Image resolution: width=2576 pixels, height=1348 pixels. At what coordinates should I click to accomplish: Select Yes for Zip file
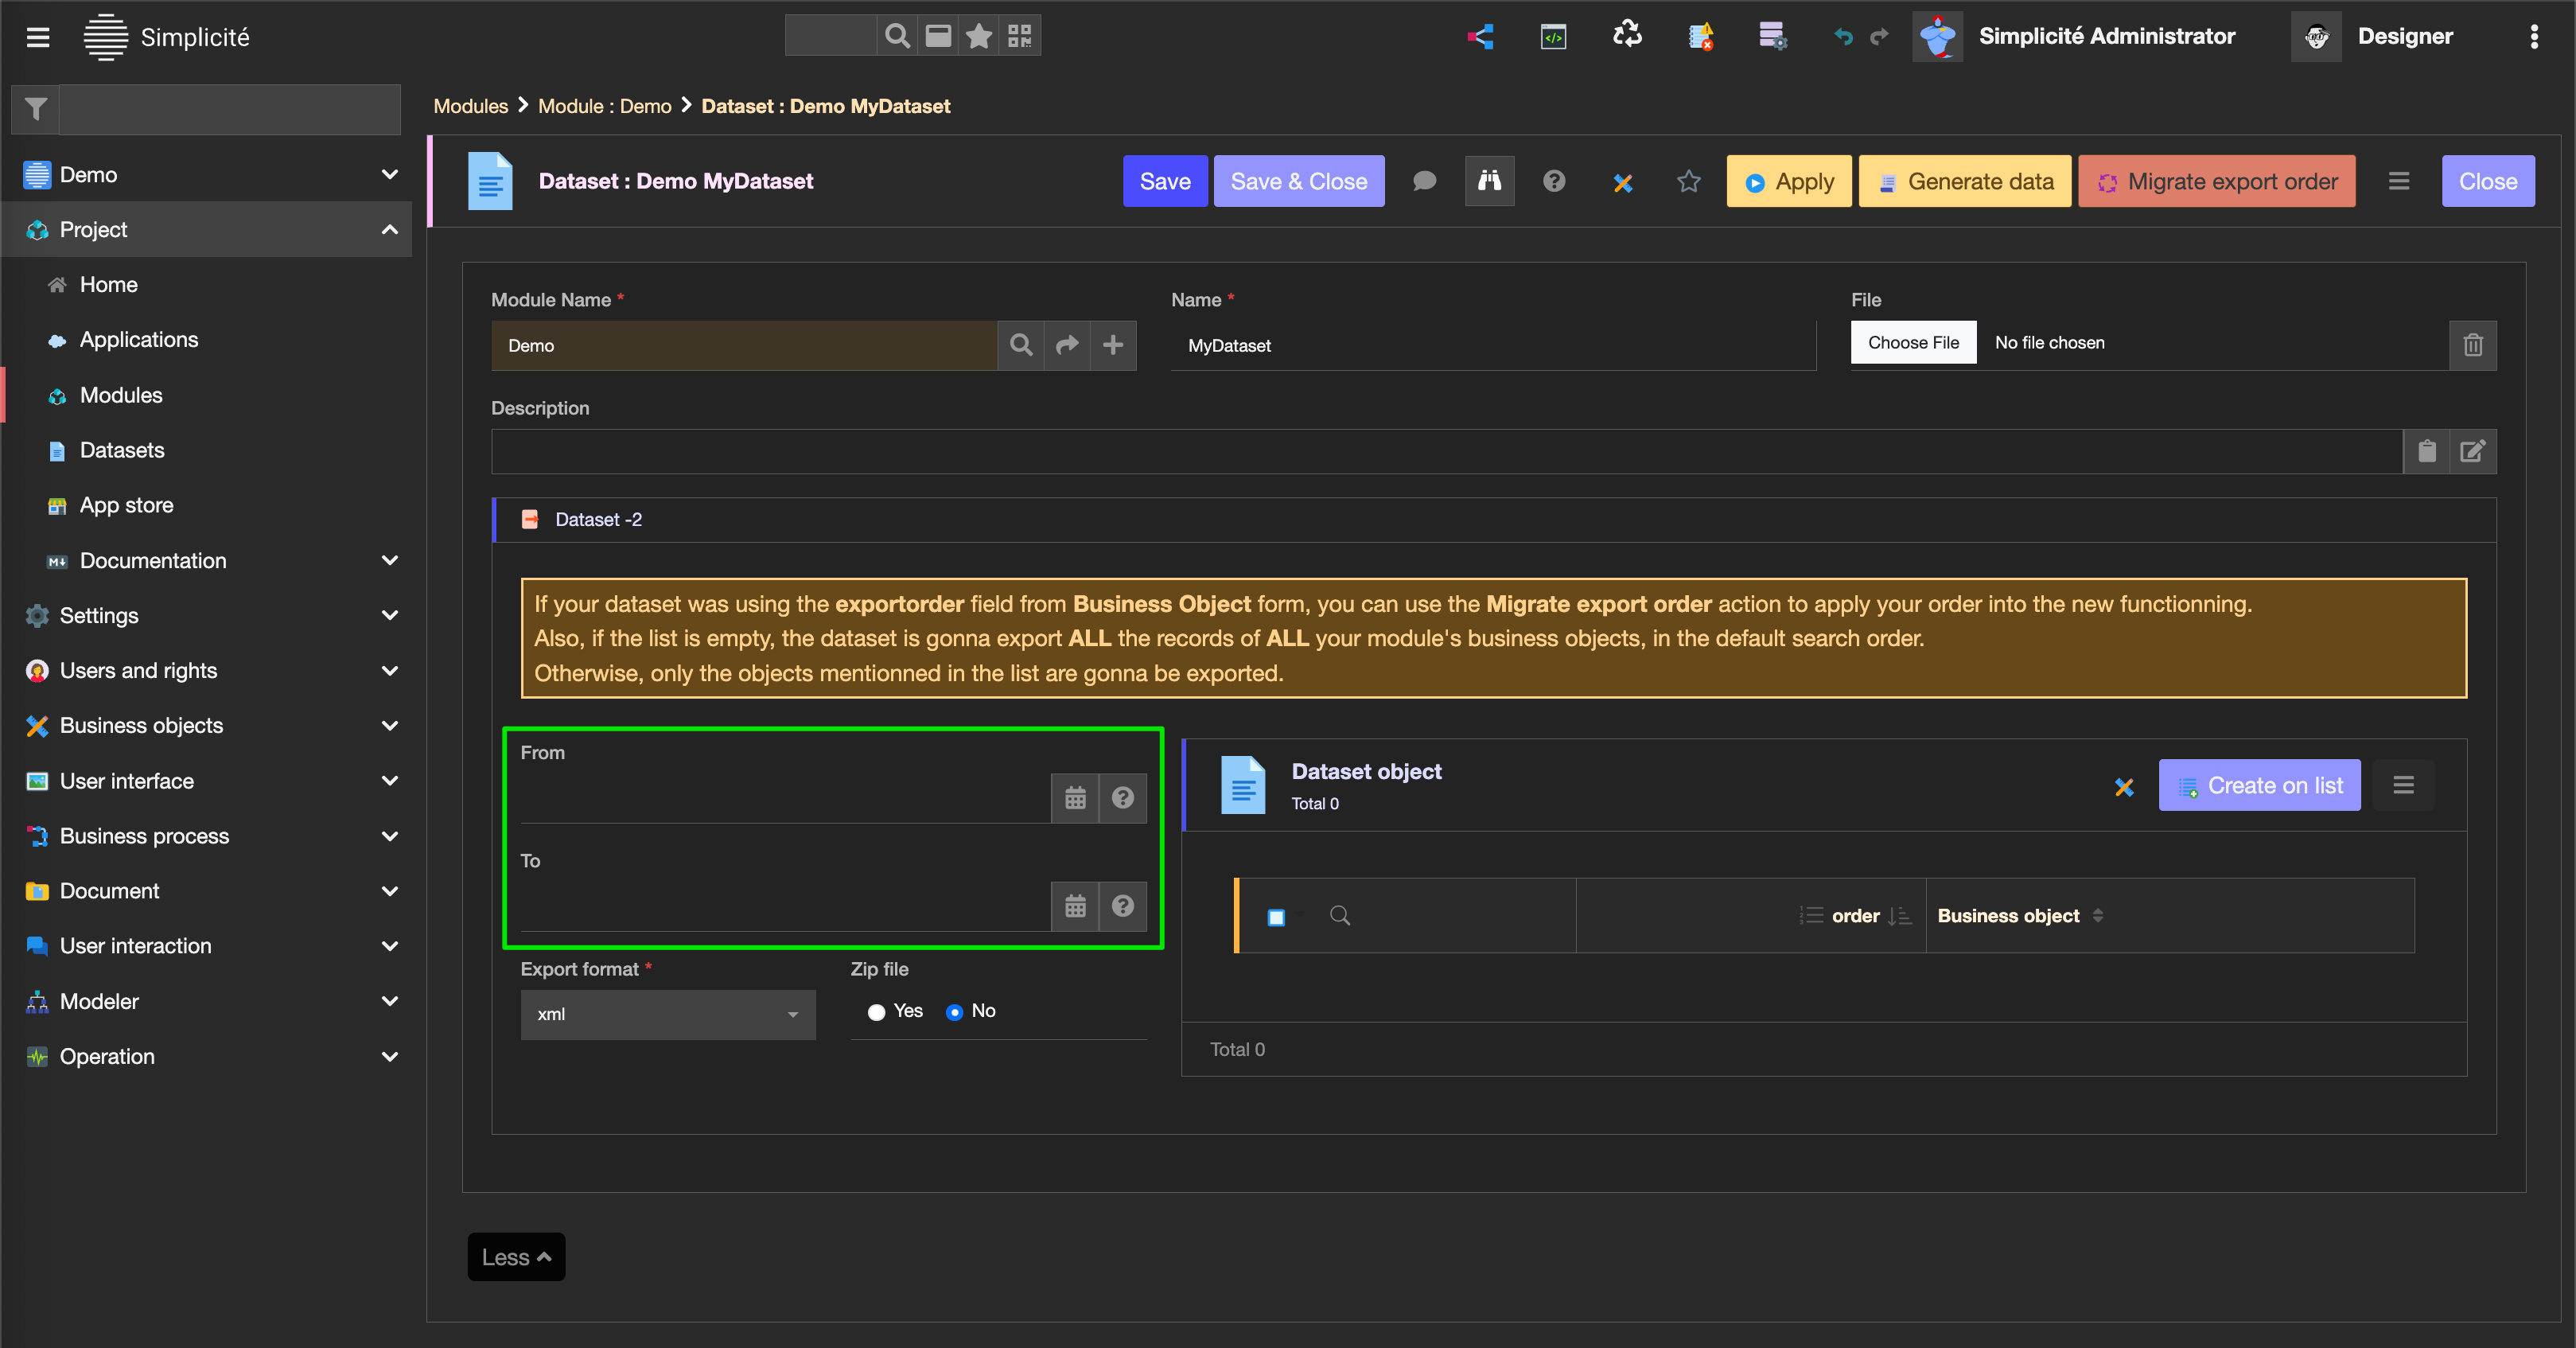pos(876,1012)
